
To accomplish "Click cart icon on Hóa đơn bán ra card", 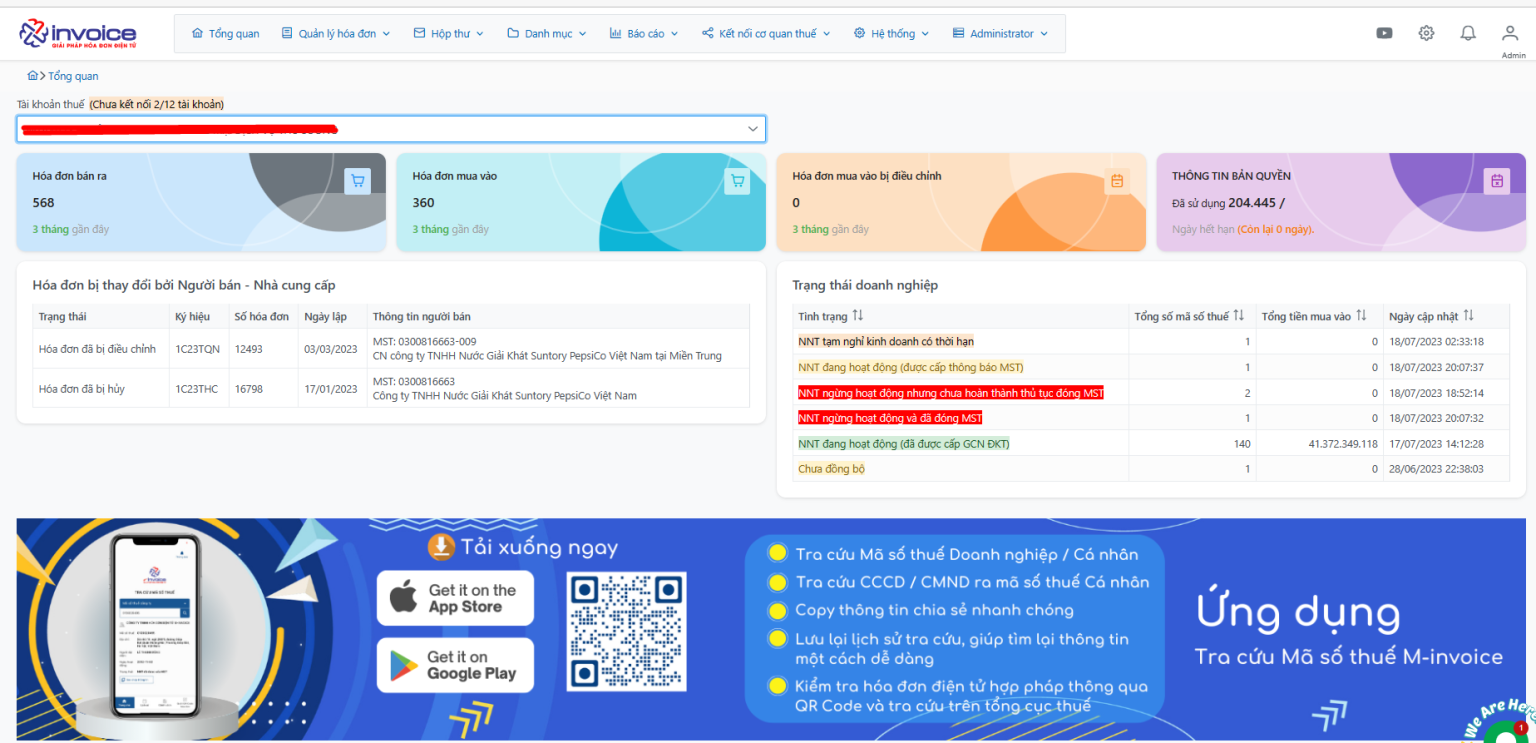I will [x=358, y=181].
